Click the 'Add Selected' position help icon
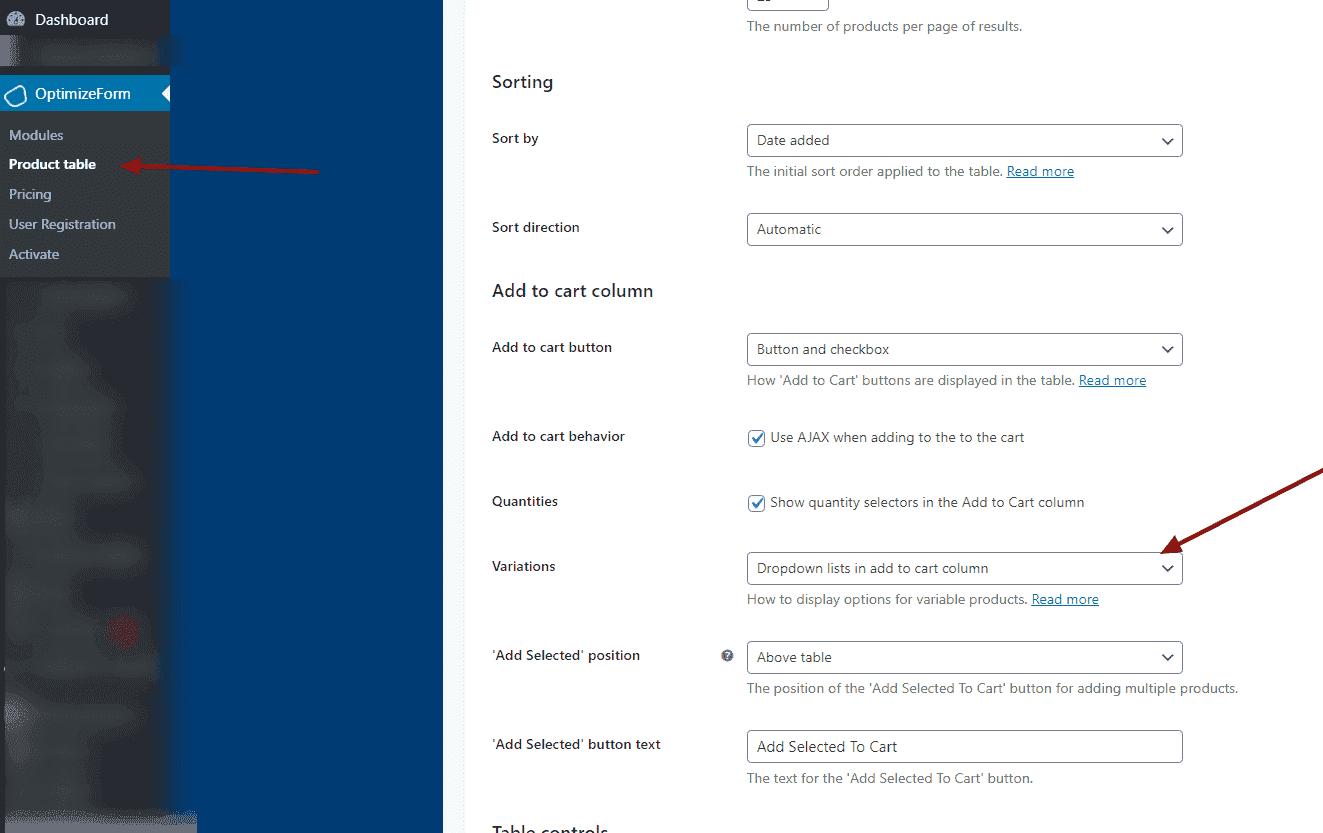The width and height of the screenshot is (1323, 833). click(x=727, y=656)
